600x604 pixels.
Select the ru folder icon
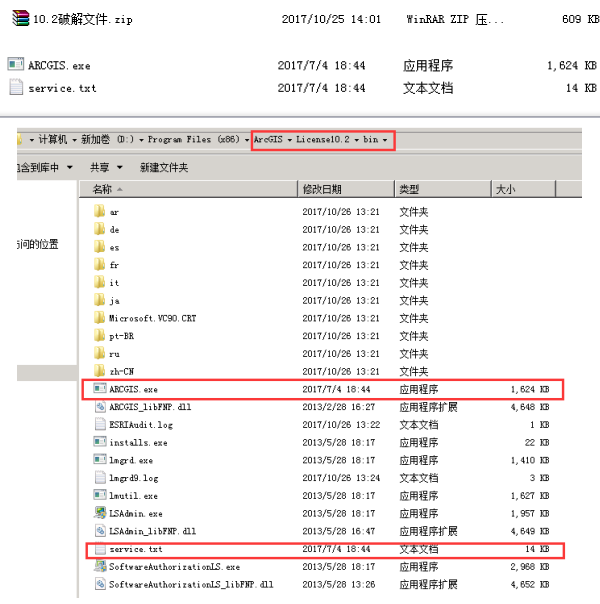coord(99,353)
